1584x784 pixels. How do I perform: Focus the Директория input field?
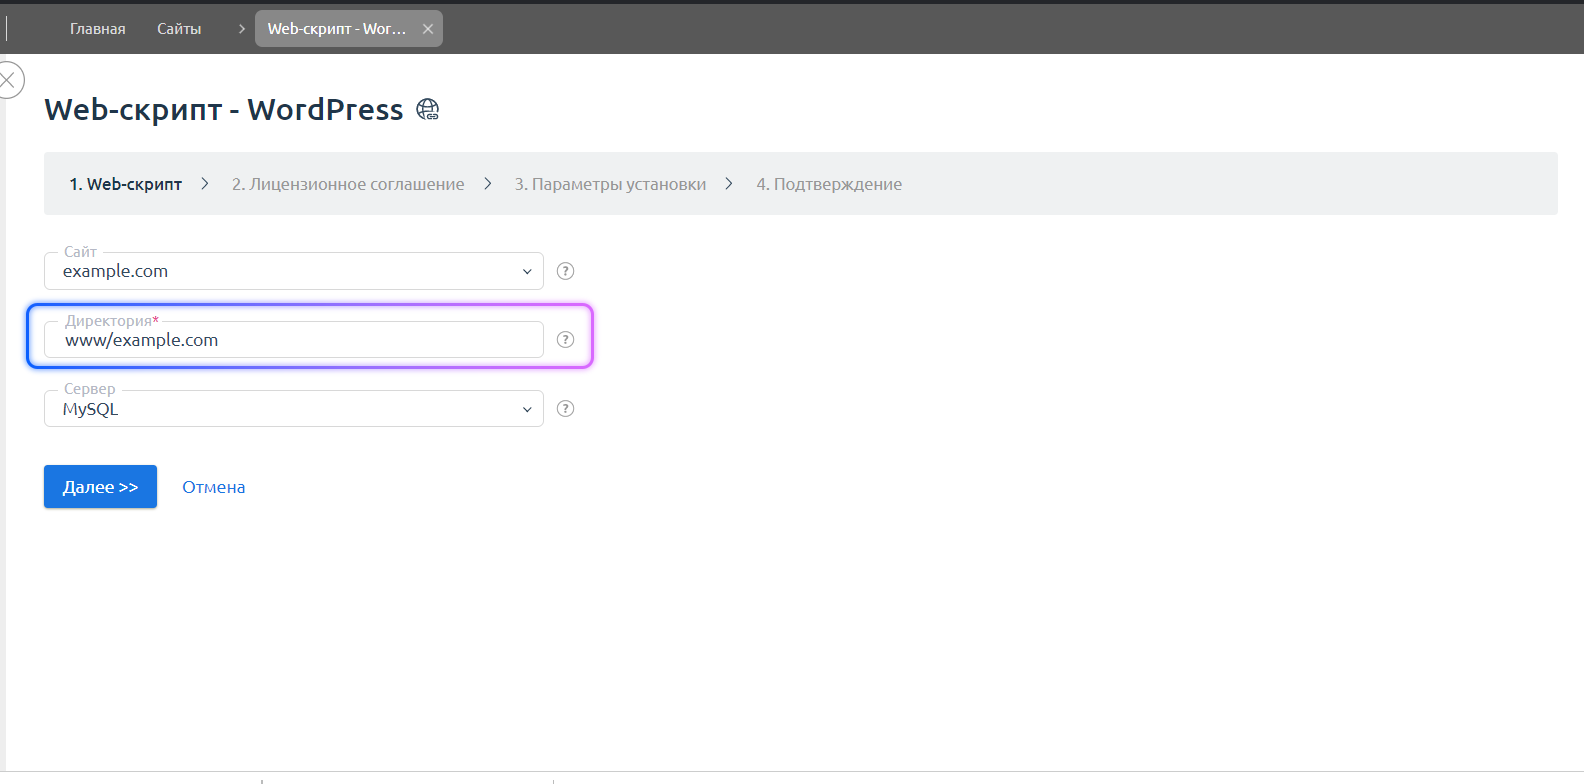(x=294, y=340)
